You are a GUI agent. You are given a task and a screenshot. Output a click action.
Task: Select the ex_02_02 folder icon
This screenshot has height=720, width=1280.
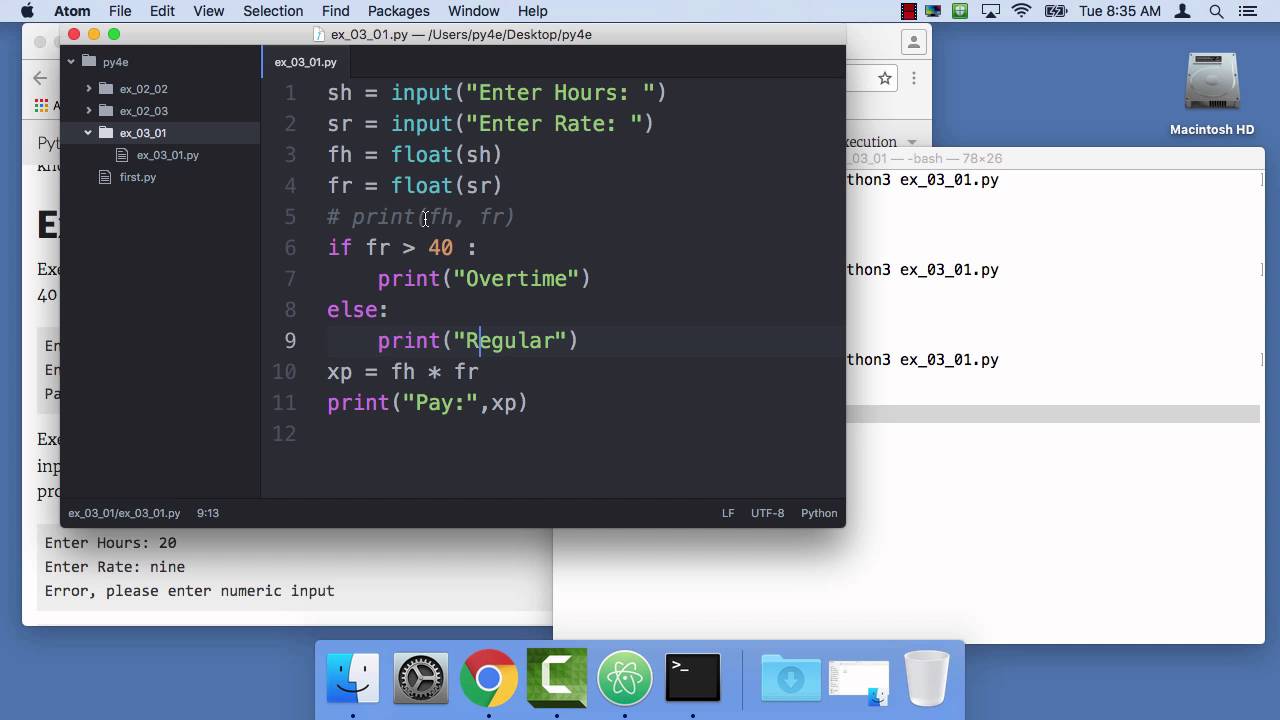106,89
